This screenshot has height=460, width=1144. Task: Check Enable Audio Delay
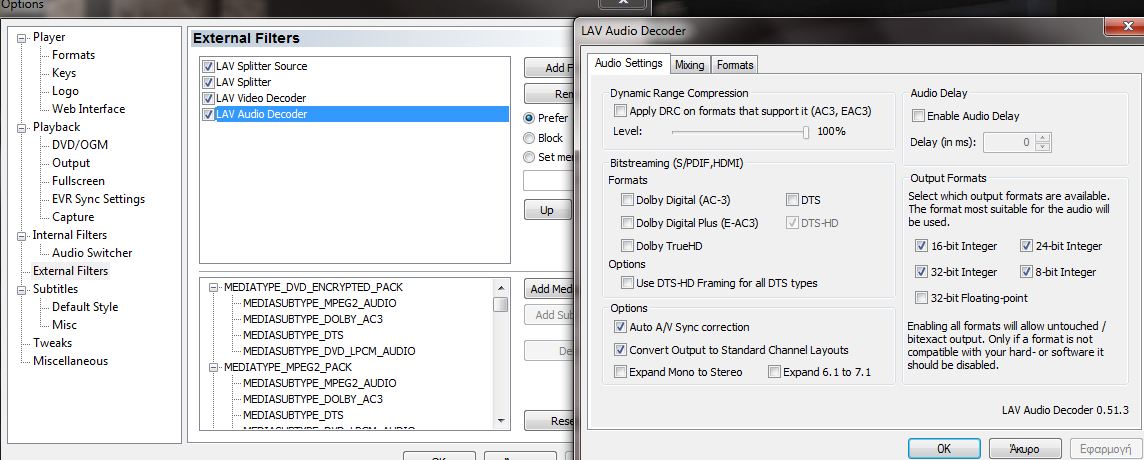pyautogui.click(x=918, y=116)
